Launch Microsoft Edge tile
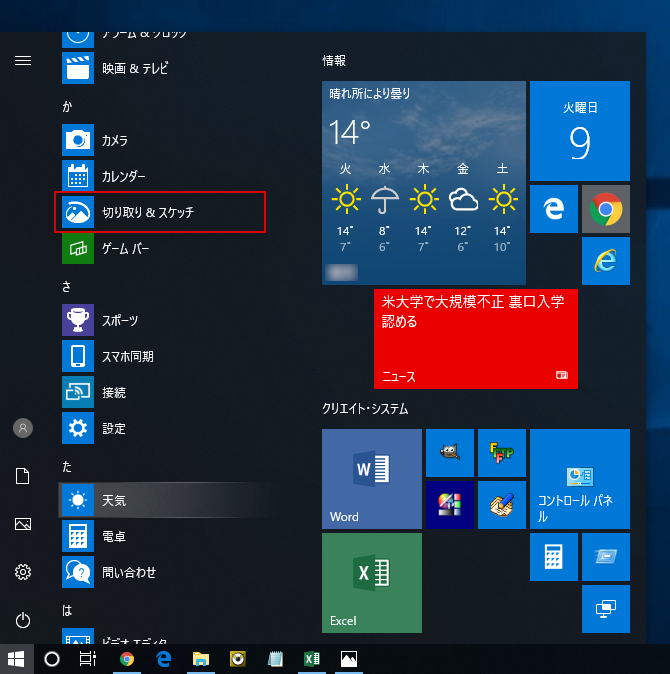 [554, 209]
